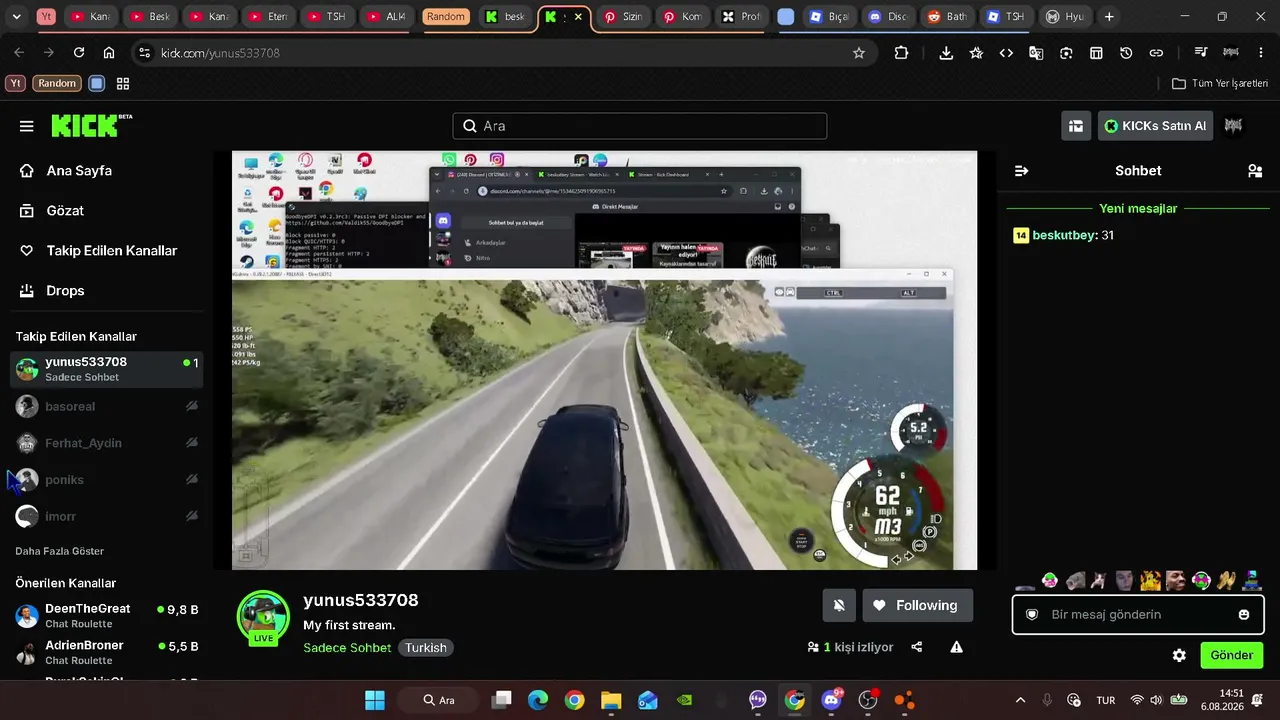
Task: Switch to the Random tab group
Action: coord(446,17)
